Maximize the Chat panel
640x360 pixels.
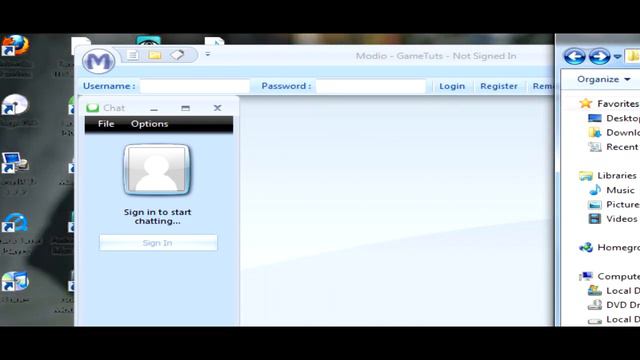(x=185, y=108)
